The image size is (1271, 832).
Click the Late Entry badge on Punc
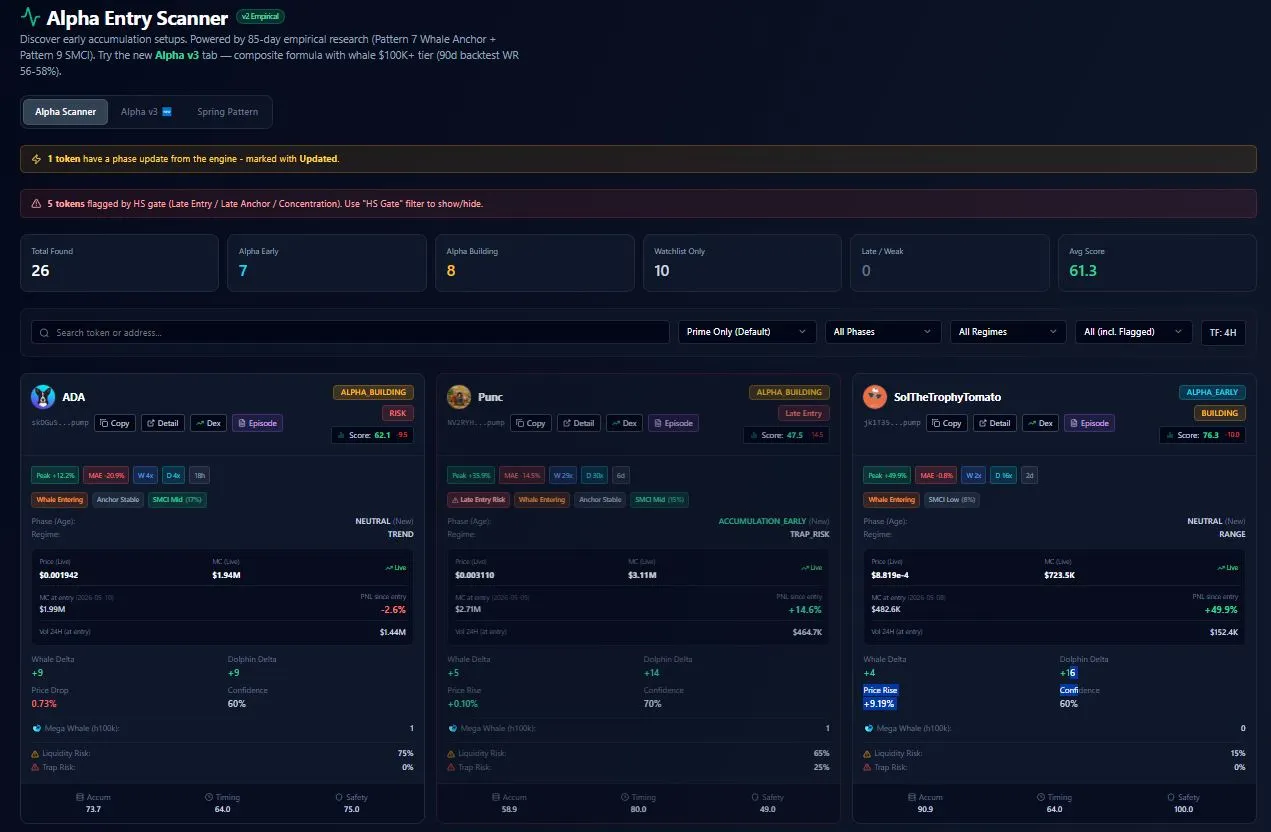click(x=804, y=413)
